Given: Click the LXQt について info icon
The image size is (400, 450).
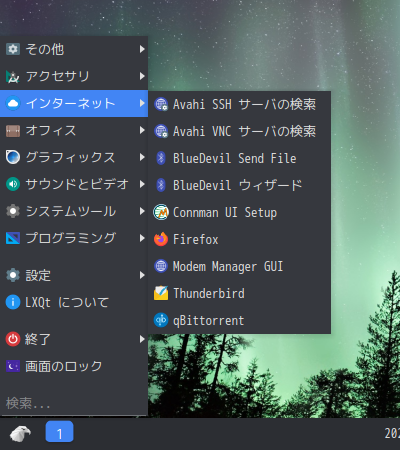Looking at the screenshot, I should click(13, 302).
